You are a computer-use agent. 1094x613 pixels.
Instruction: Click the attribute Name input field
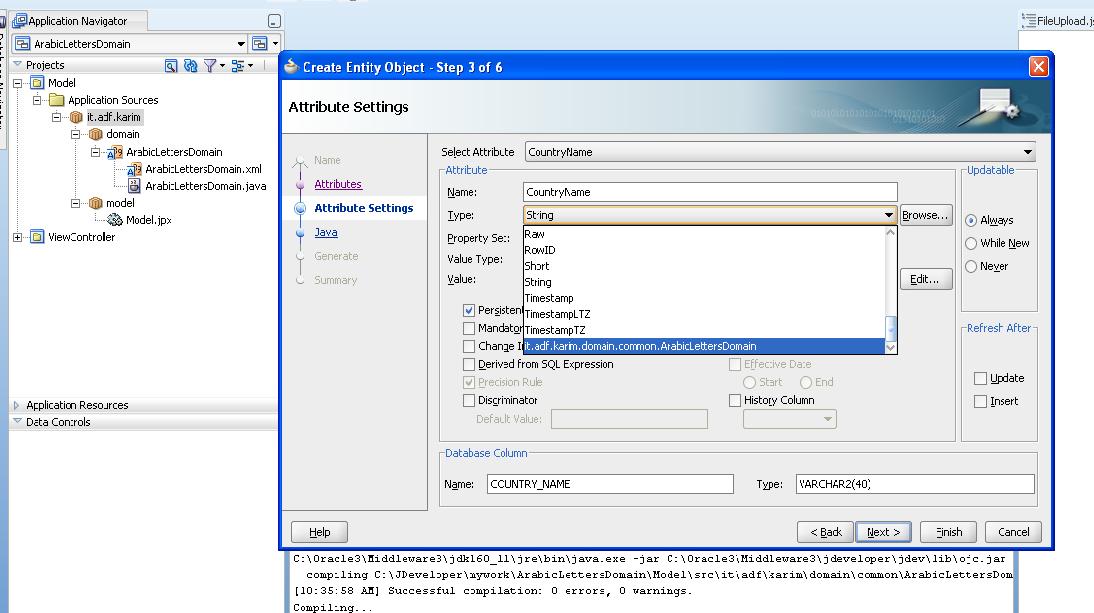pos(710,192)
